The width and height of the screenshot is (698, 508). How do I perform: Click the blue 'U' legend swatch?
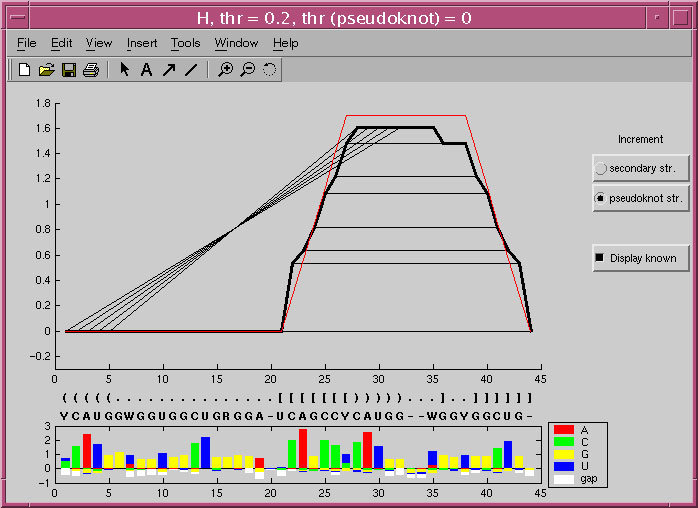(x=564, y=466)
